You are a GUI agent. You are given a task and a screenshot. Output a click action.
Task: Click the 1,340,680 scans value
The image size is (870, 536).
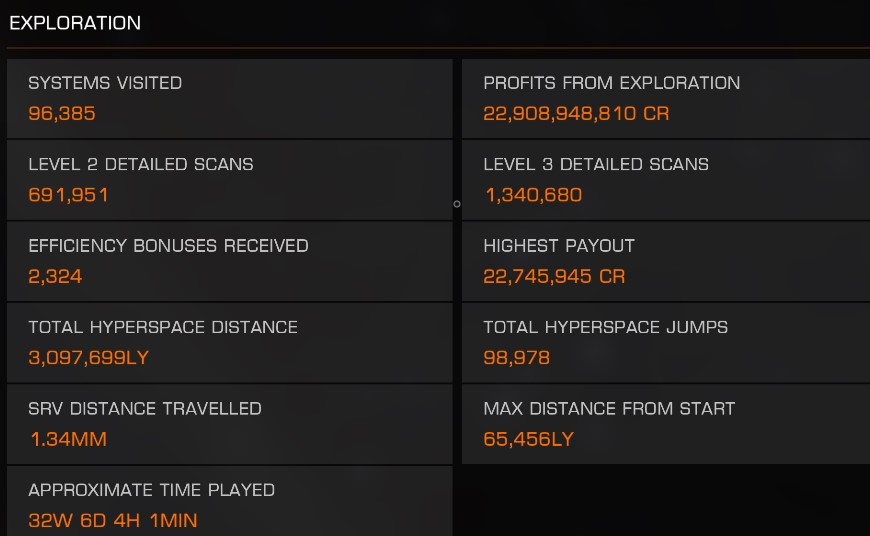534,195
